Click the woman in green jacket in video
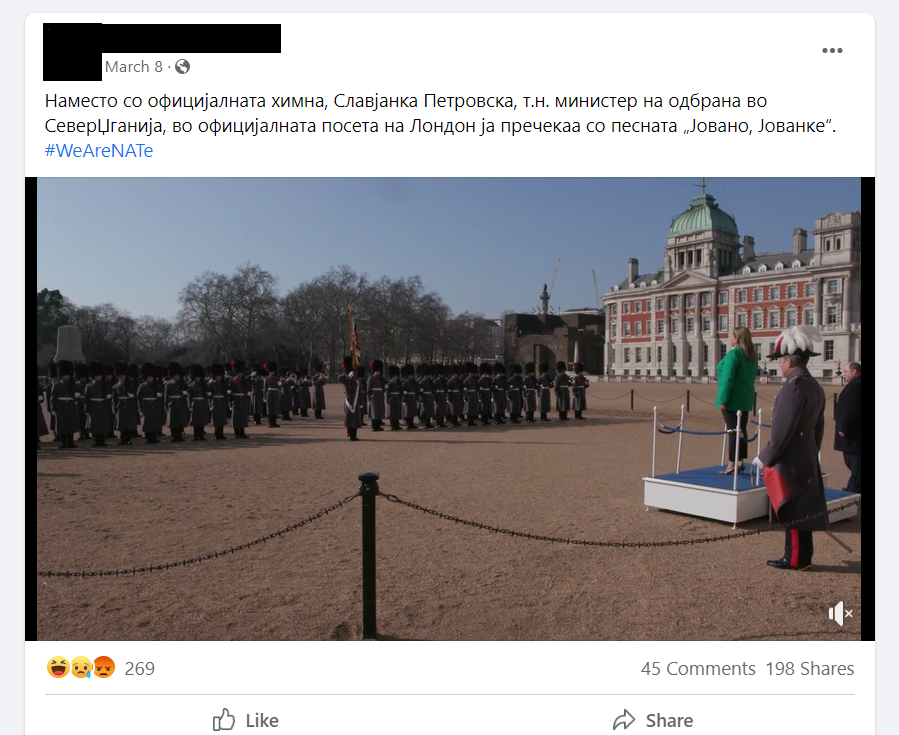This screenshot has height=735, width=899. pos(735,400)
